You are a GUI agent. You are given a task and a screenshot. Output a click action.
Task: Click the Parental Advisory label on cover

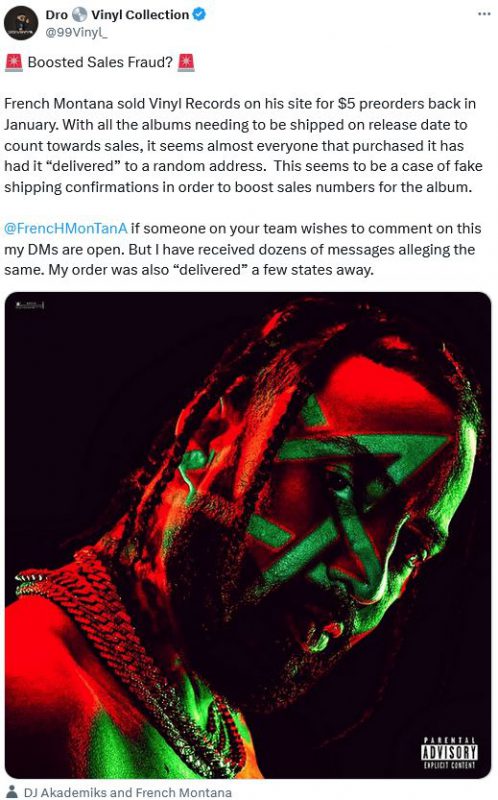click(449, 752)
